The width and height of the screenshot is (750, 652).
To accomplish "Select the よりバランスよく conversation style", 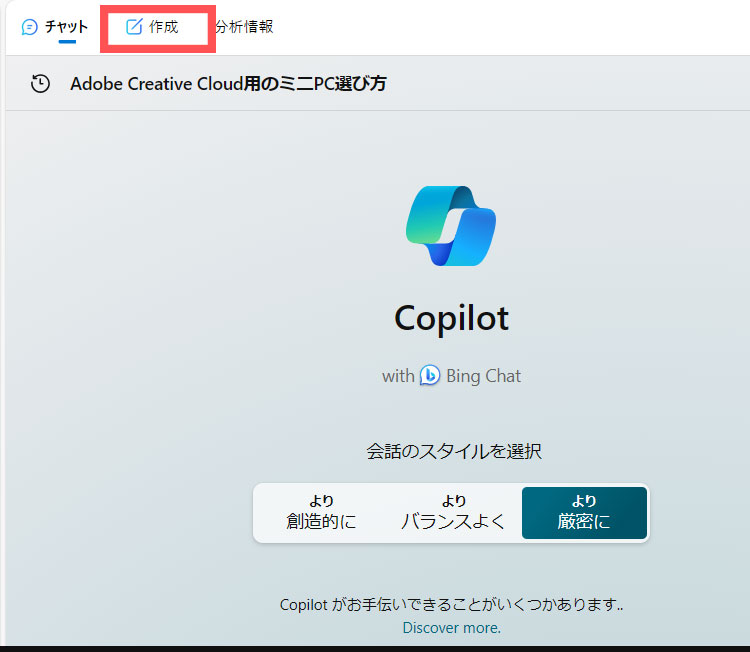I will tap(453, 512).
